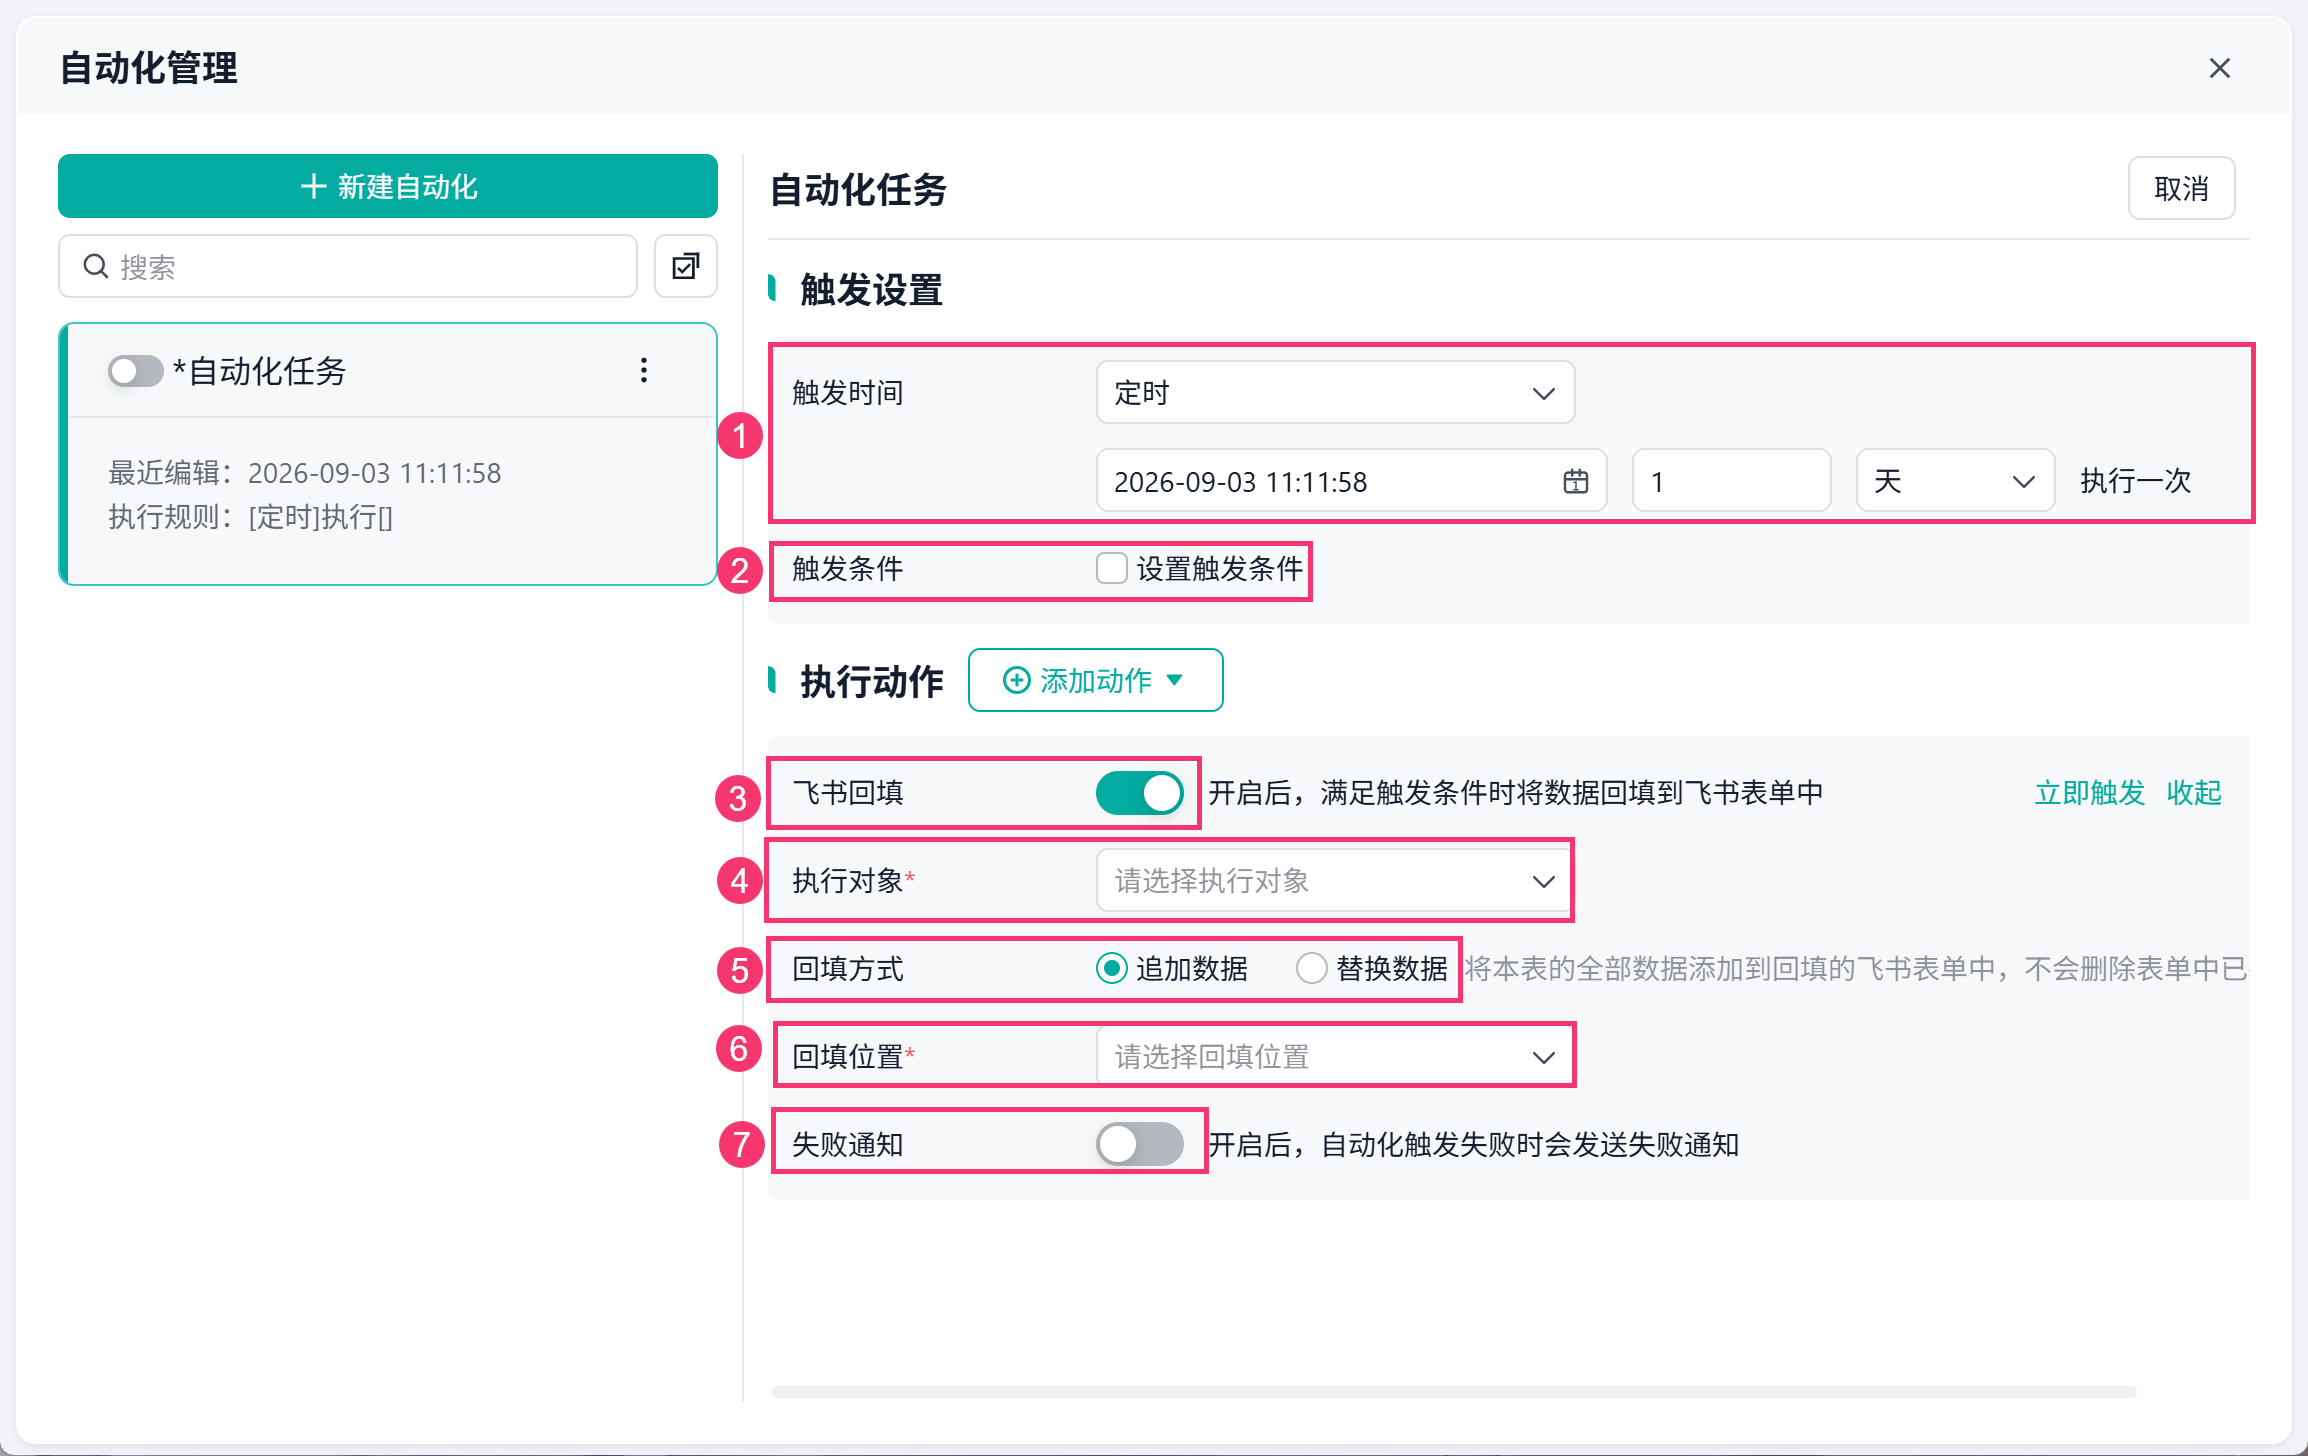Close the 自动化管理 dialog
This screenshot has height=1456, width=2308.
(2219, 68)
